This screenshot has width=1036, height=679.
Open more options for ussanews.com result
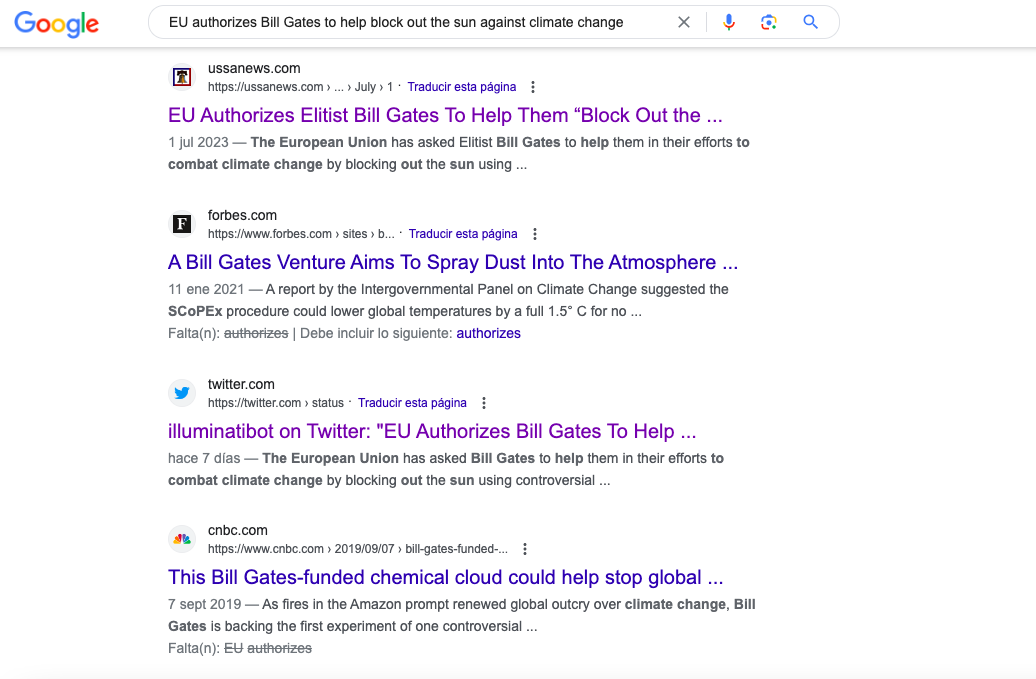tap(533, 87)
